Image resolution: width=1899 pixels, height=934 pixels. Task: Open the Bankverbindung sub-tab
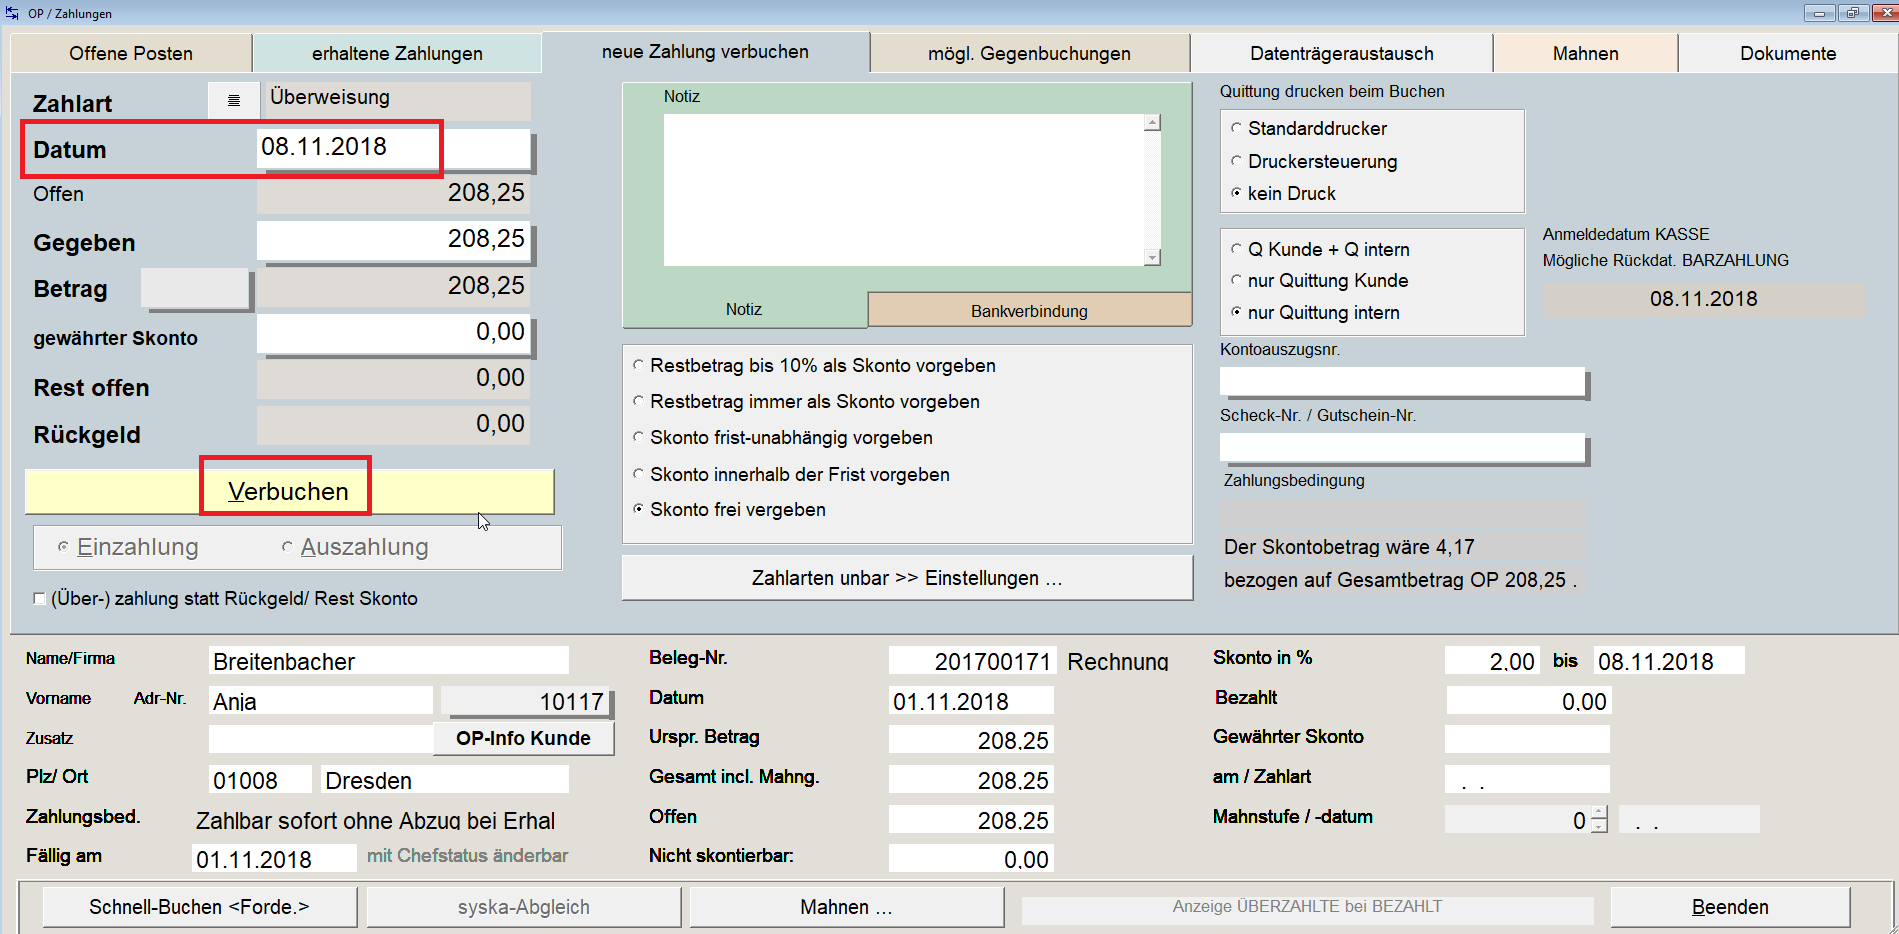pos(1029,310)
